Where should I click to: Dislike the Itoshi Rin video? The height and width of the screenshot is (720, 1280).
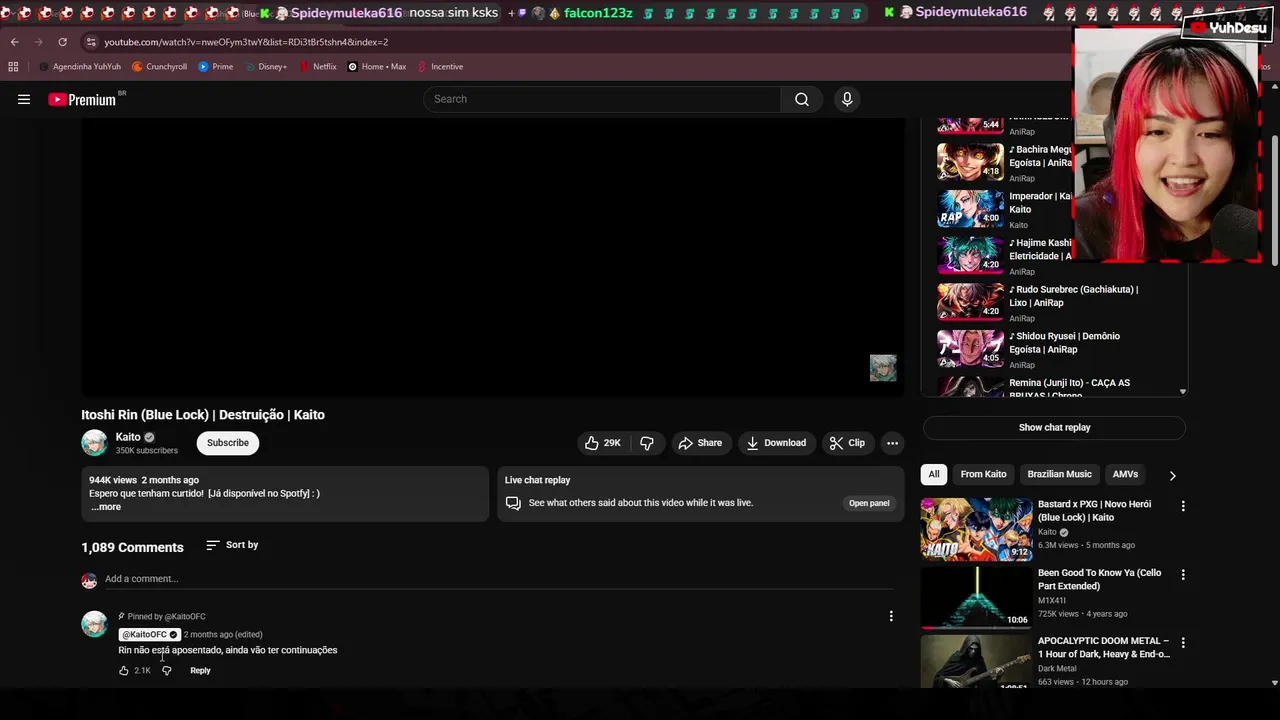pos(647,443)
